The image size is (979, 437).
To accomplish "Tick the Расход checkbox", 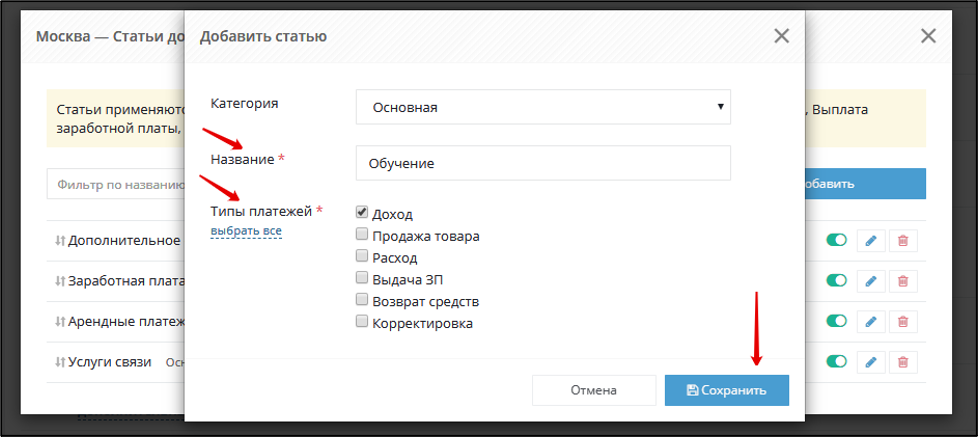I will (x=362, y=255).
